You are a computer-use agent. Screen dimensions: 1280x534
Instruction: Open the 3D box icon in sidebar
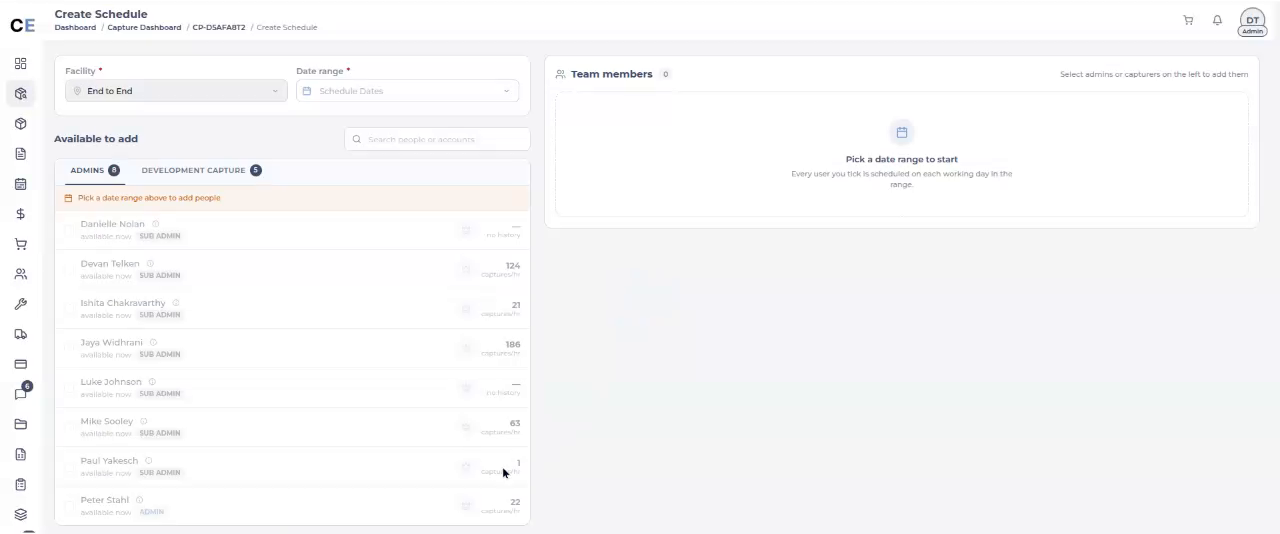(20, 124)
